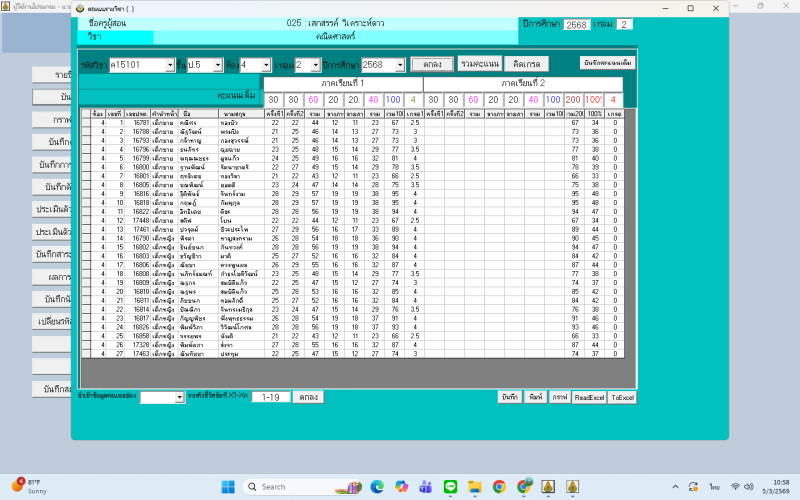The width and height of the screenshot is (800, 500).
Task: Open the LINE app in taskbar
Action: pyautogui.click(x=450, y=487)
